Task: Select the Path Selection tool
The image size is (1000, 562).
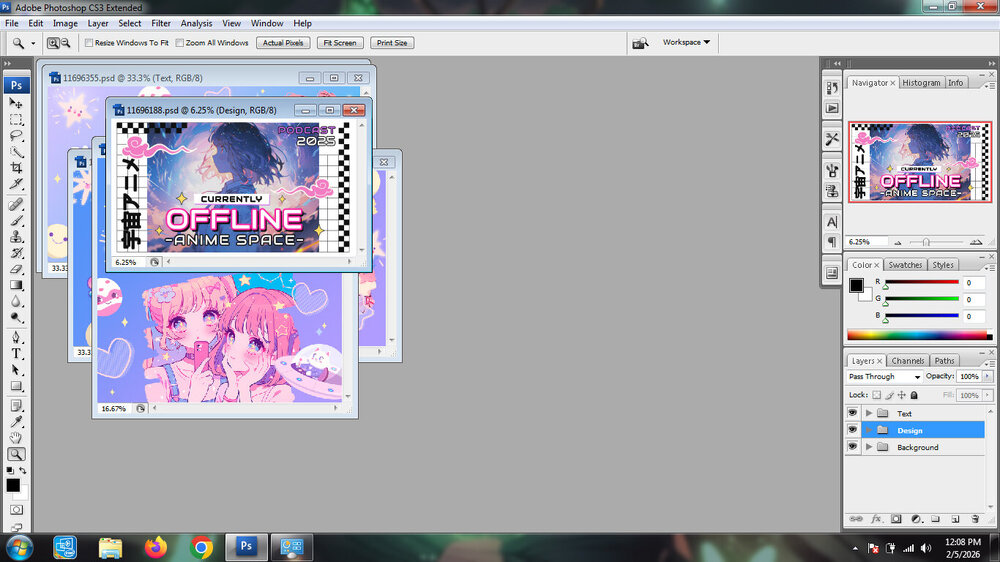Action: (16, 370)
